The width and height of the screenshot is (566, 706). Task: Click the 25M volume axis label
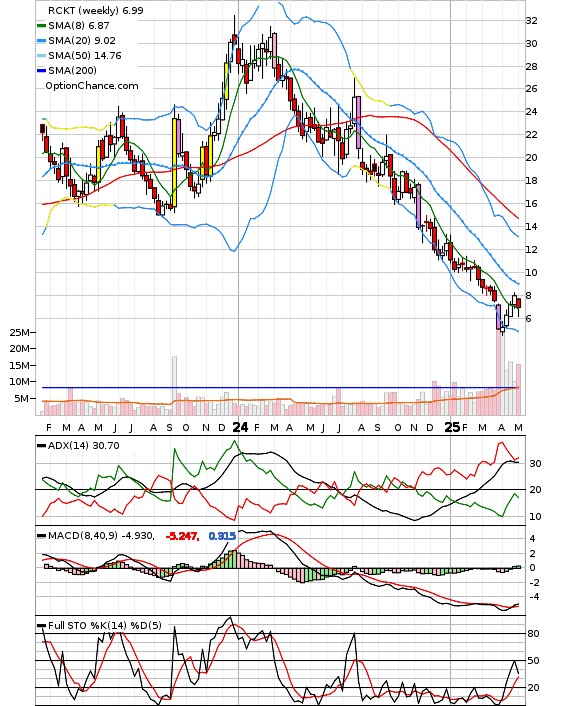tap(20, 332)
